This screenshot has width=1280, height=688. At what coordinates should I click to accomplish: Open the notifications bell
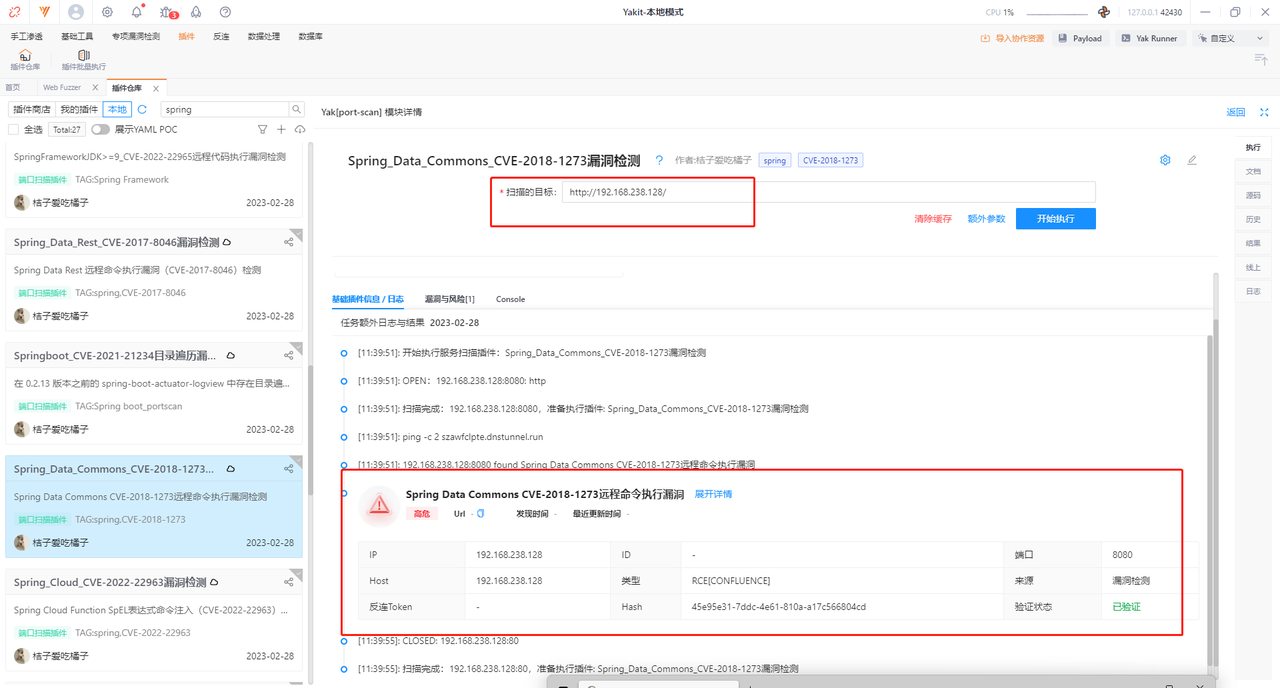(x=136, y=12)
